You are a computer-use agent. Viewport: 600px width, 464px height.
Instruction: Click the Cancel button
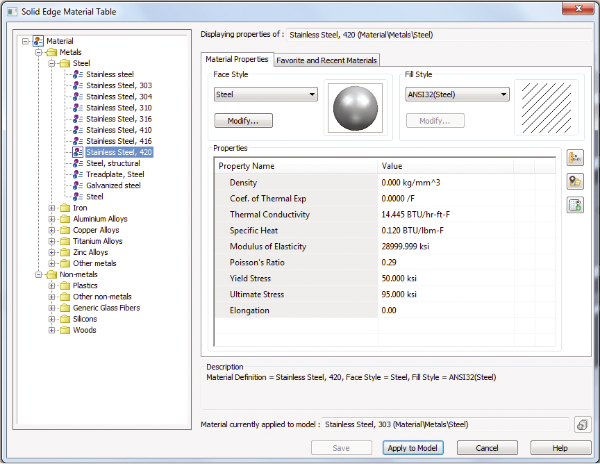pos(487,448)
